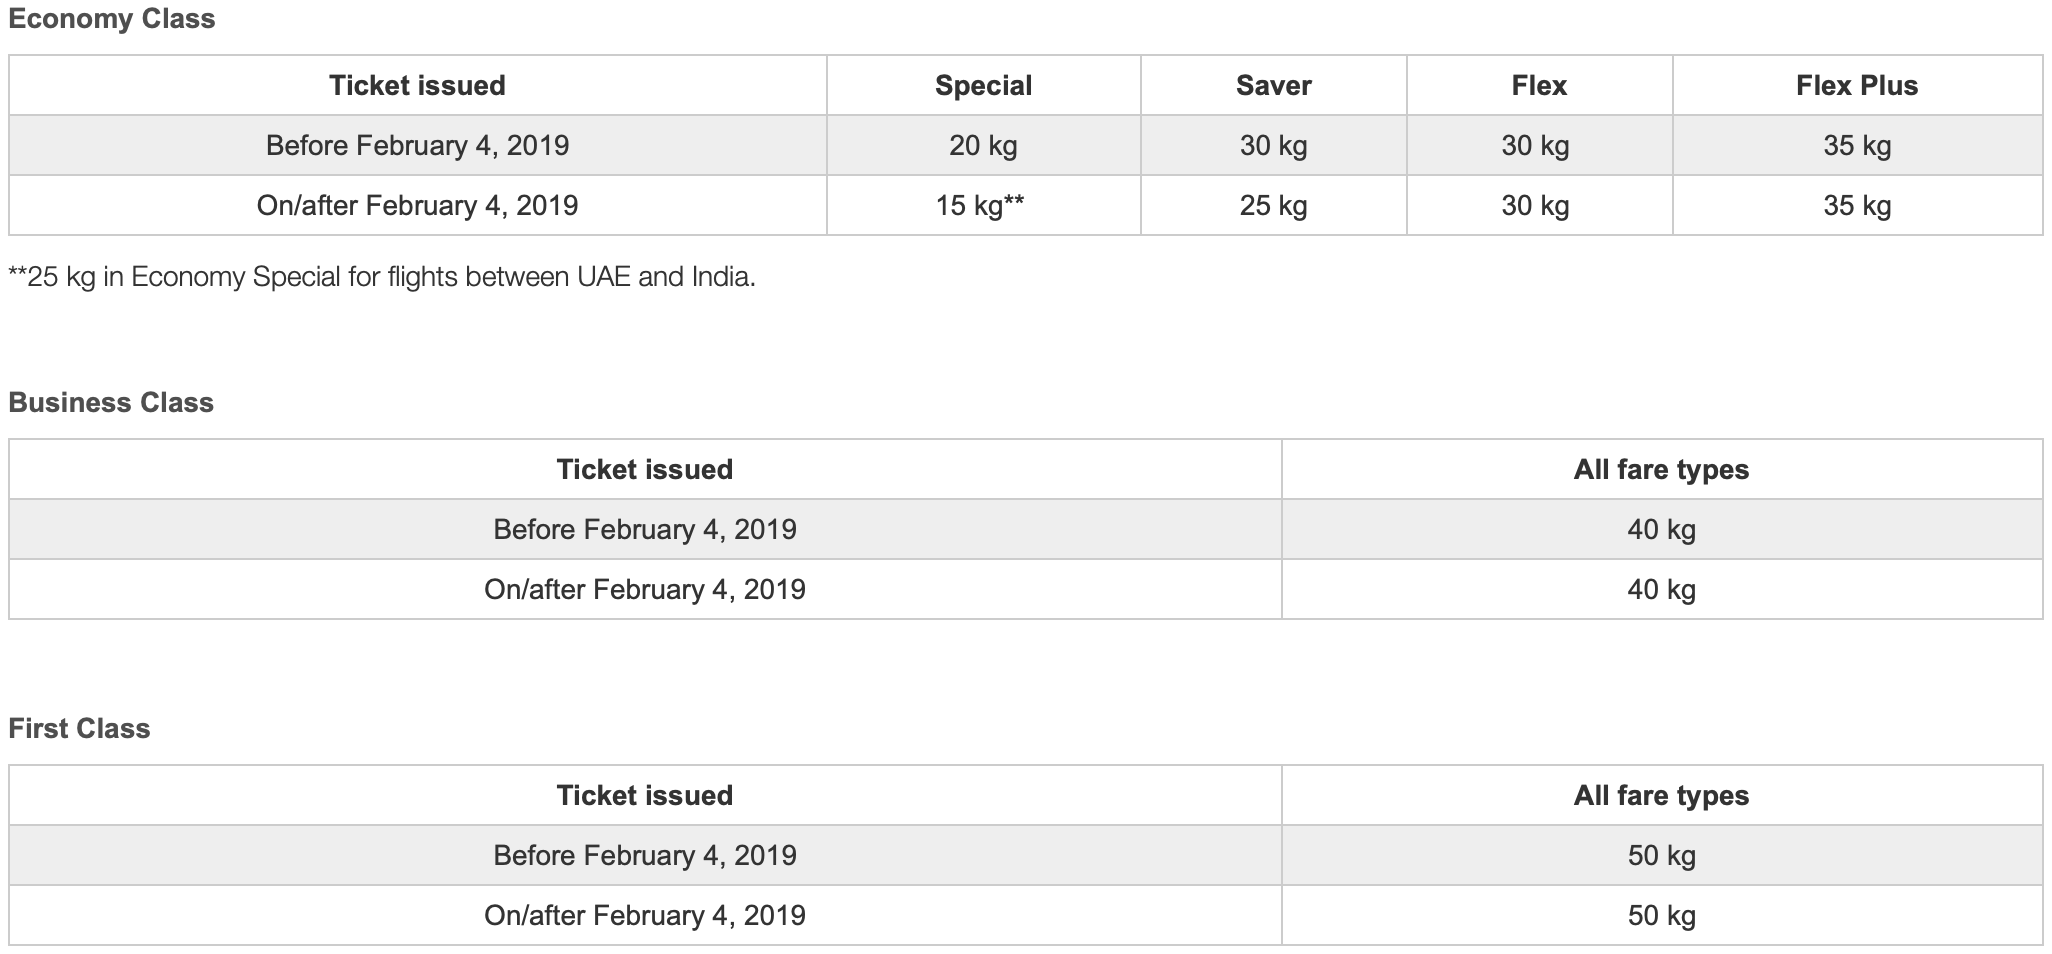
Task: Click Saver 30 kg cell before February 4
Action: [x=1273, y=145]
